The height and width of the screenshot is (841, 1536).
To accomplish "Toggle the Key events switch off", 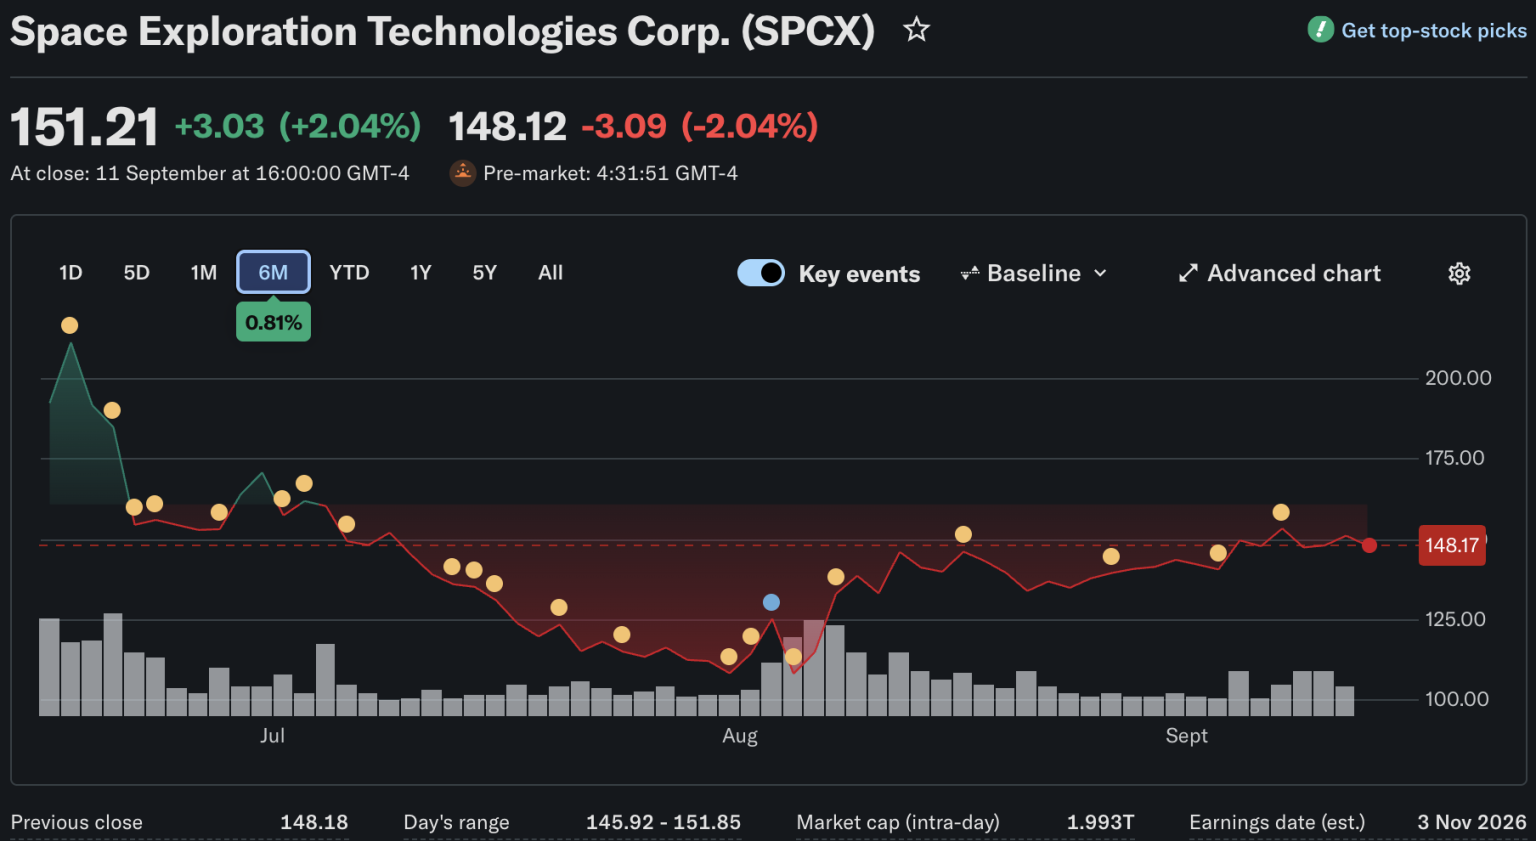I will coord(761,273).
